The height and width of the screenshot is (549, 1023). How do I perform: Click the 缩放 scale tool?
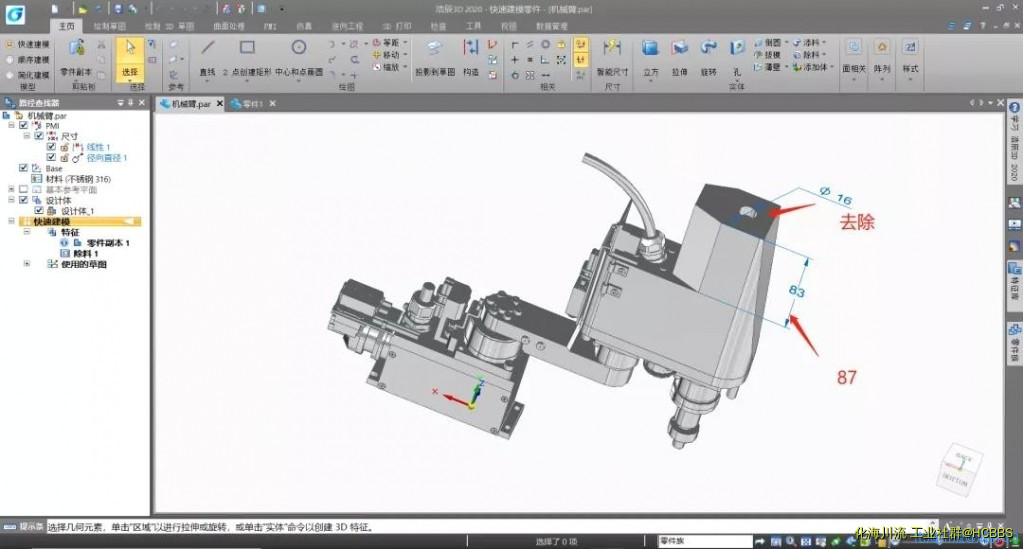[386, 67]
